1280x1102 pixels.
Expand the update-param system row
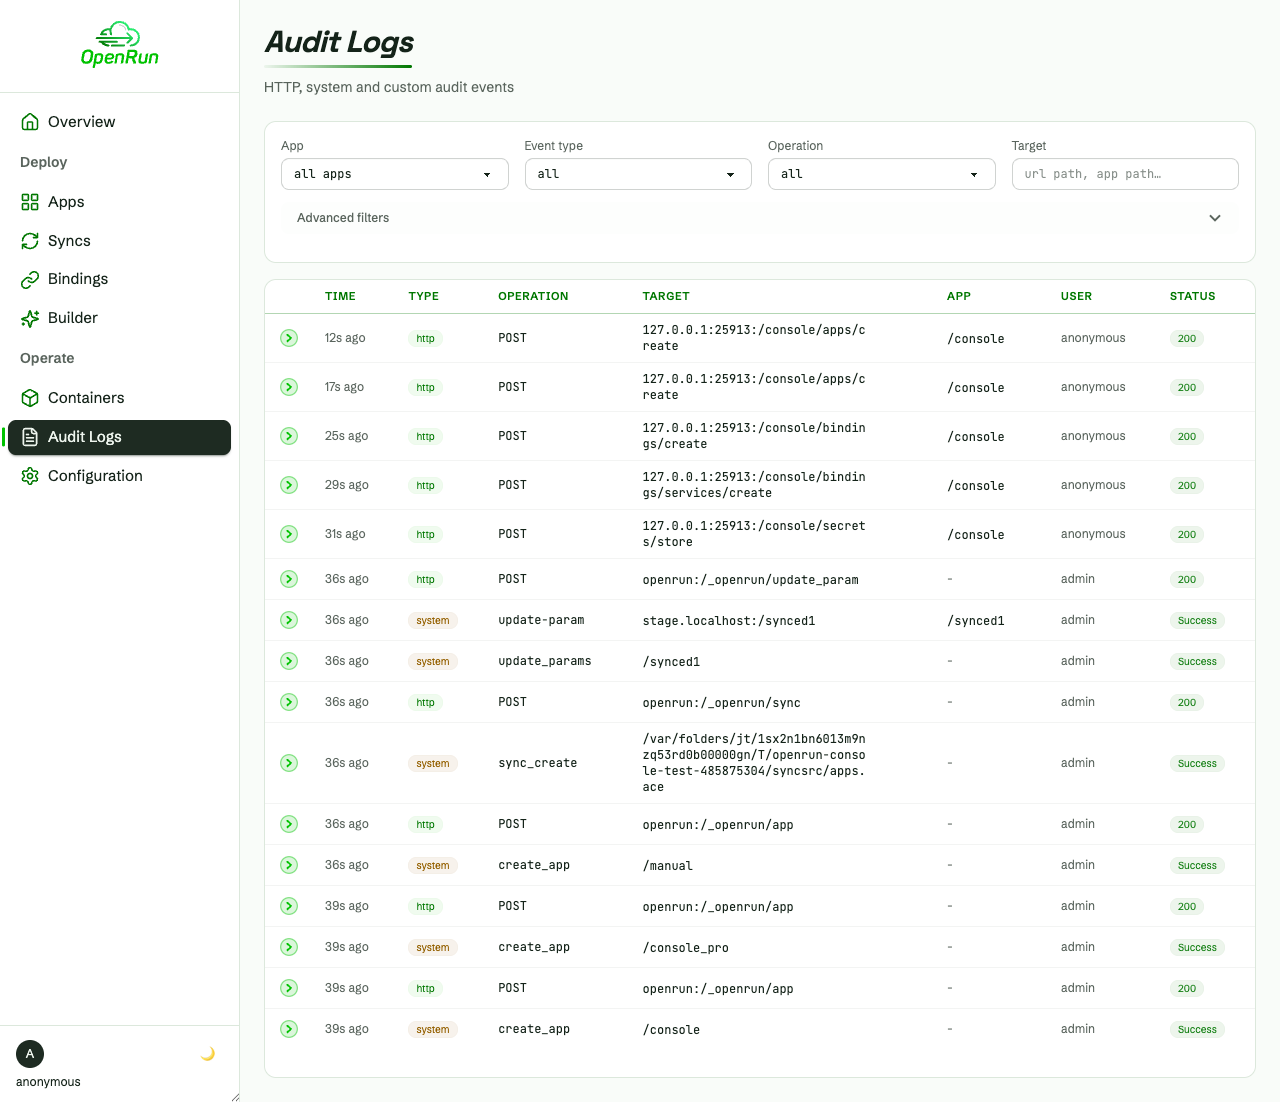(x=289, y=620)
